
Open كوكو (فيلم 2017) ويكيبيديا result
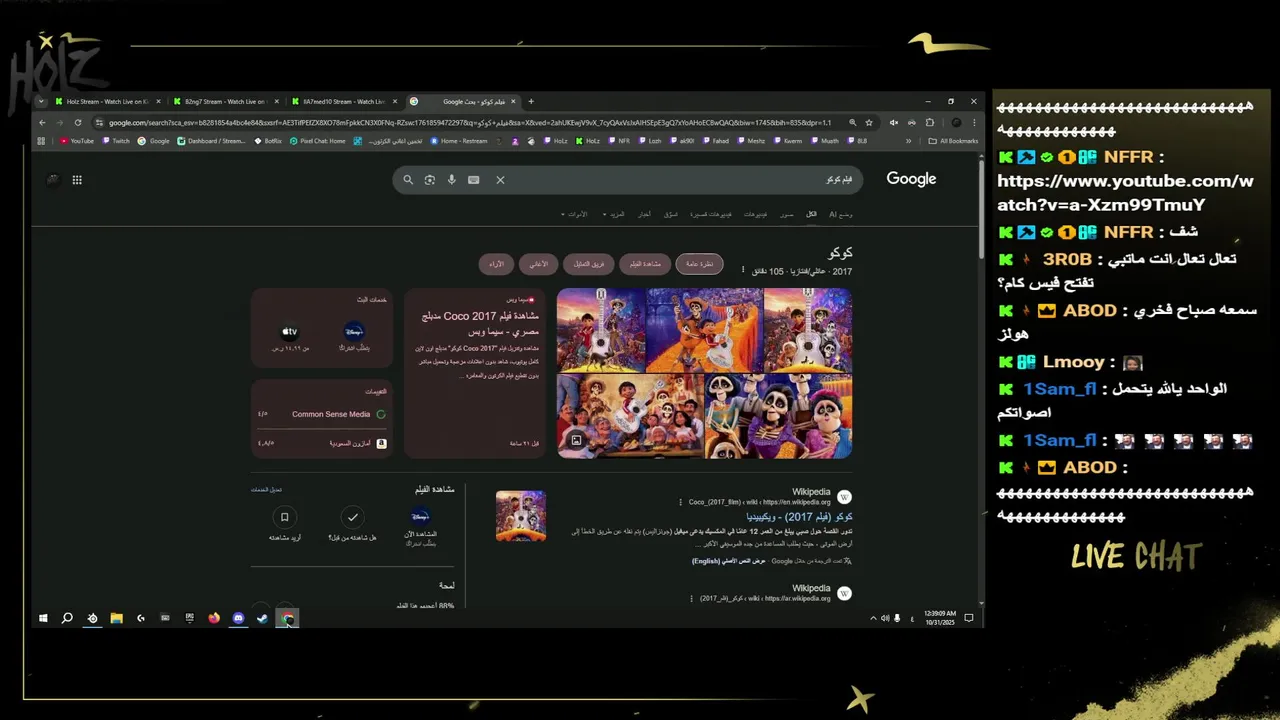coord(800,517)
